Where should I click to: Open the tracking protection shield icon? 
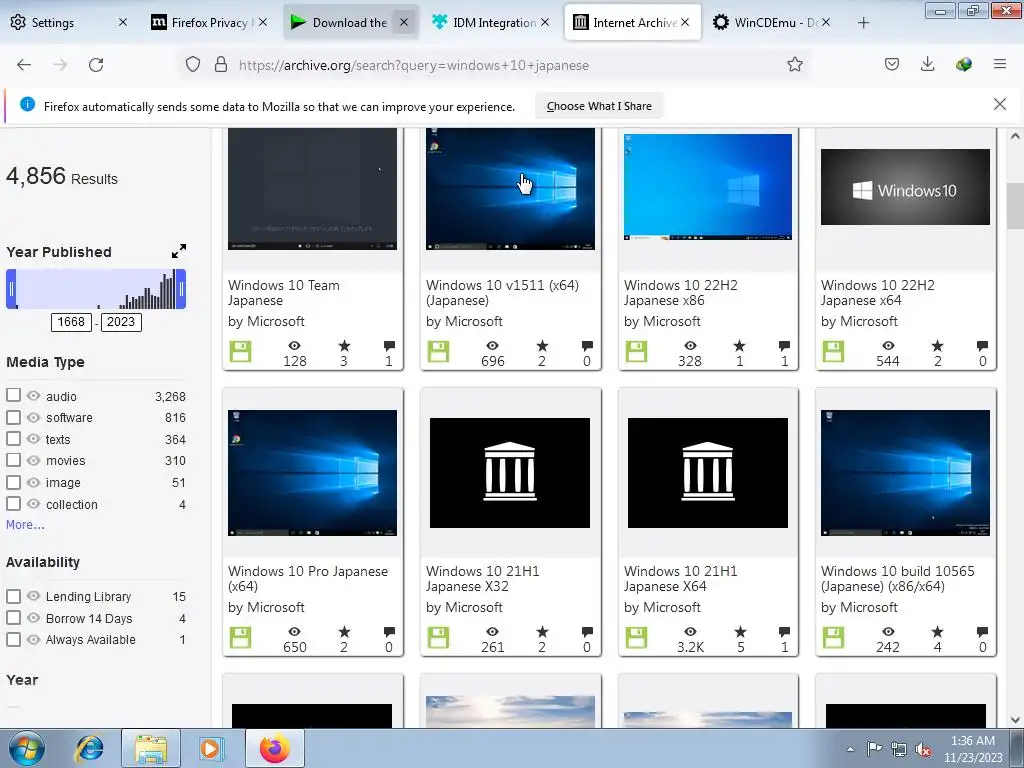click(x=193, y=64)
